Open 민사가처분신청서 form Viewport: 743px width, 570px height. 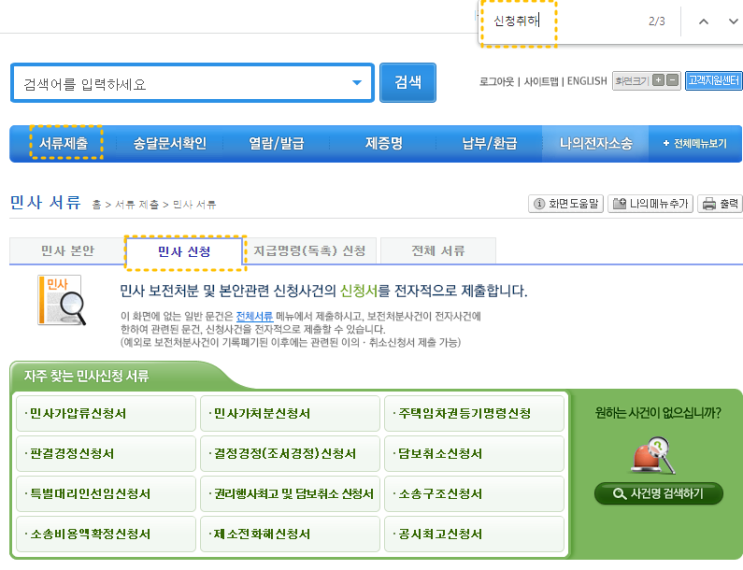290,414
